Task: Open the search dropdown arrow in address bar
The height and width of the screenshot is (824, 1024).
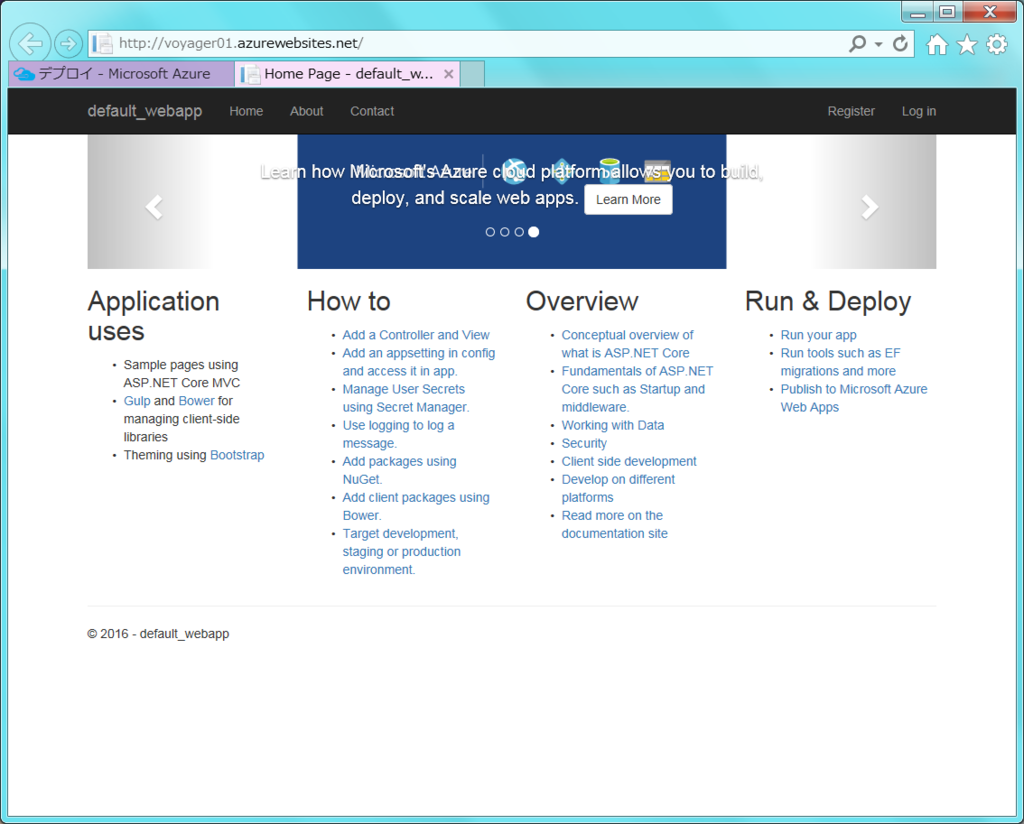Action: tap(879, 44)
